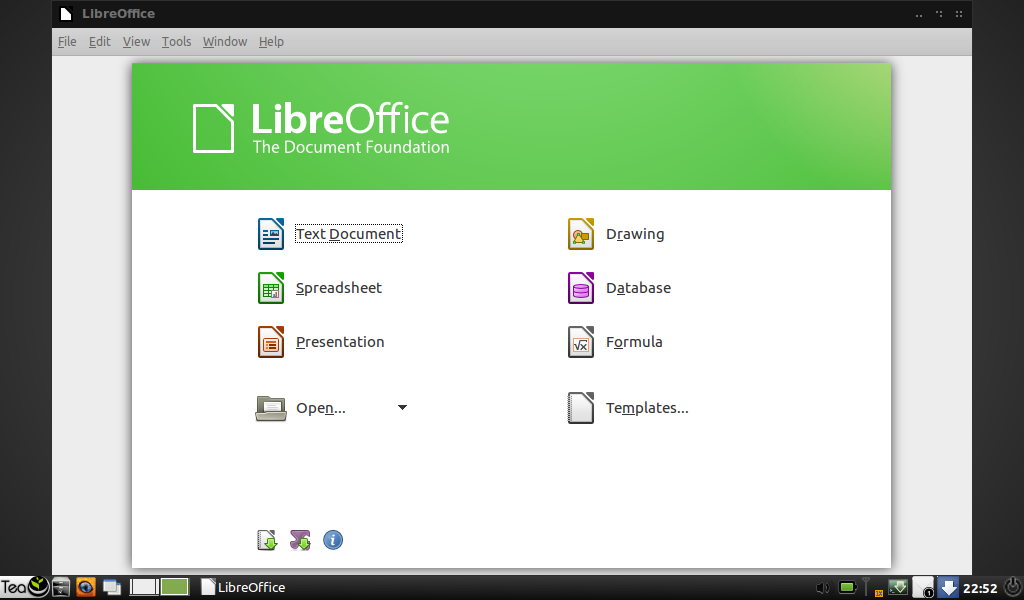Click the Open... label

[321, 408]
